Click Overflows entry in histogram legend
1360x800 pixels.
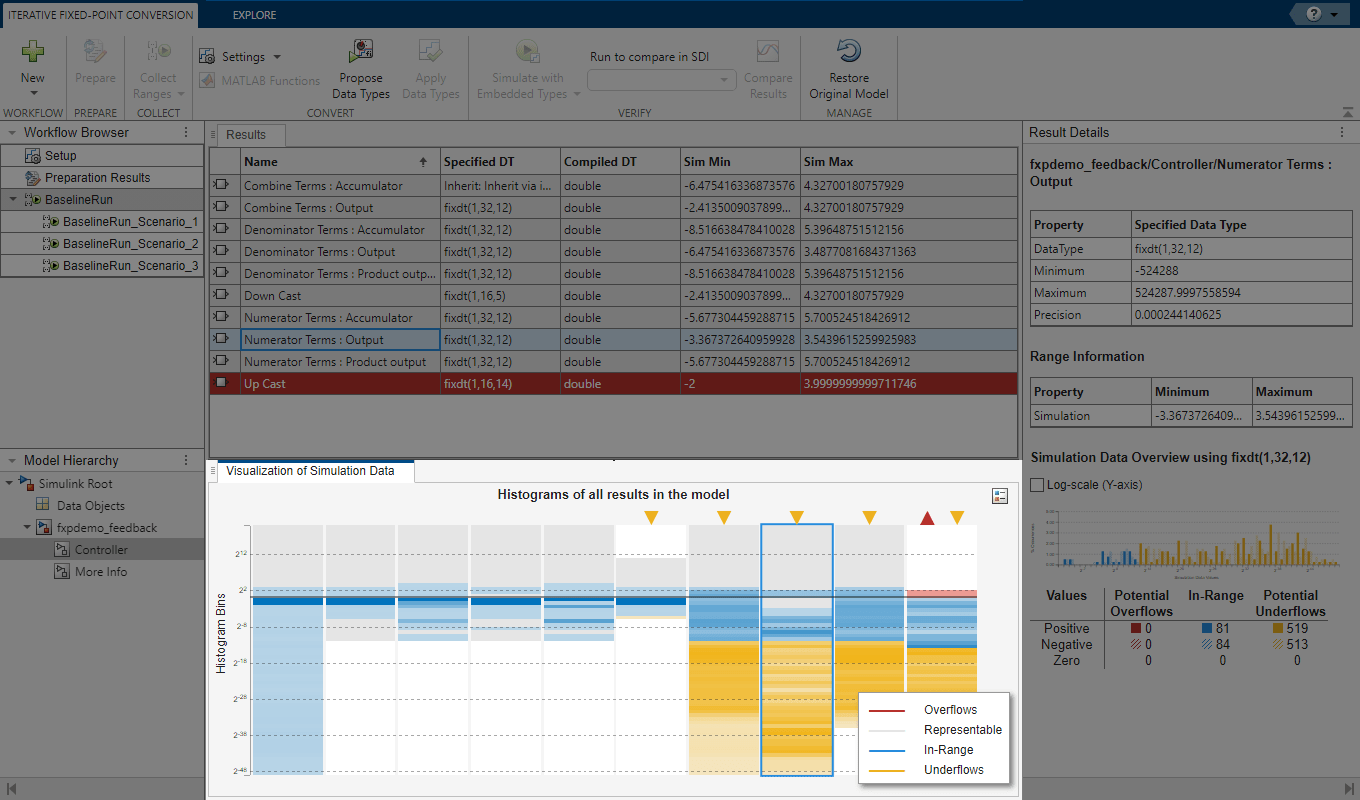(935, 710)
